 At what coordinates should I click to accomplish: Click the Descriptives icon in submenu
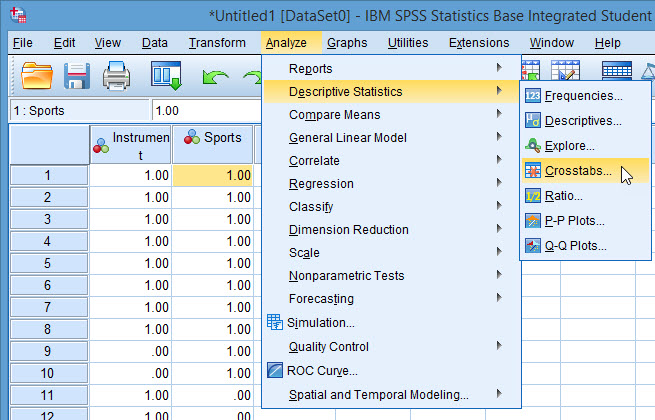(x=533, y=121)
